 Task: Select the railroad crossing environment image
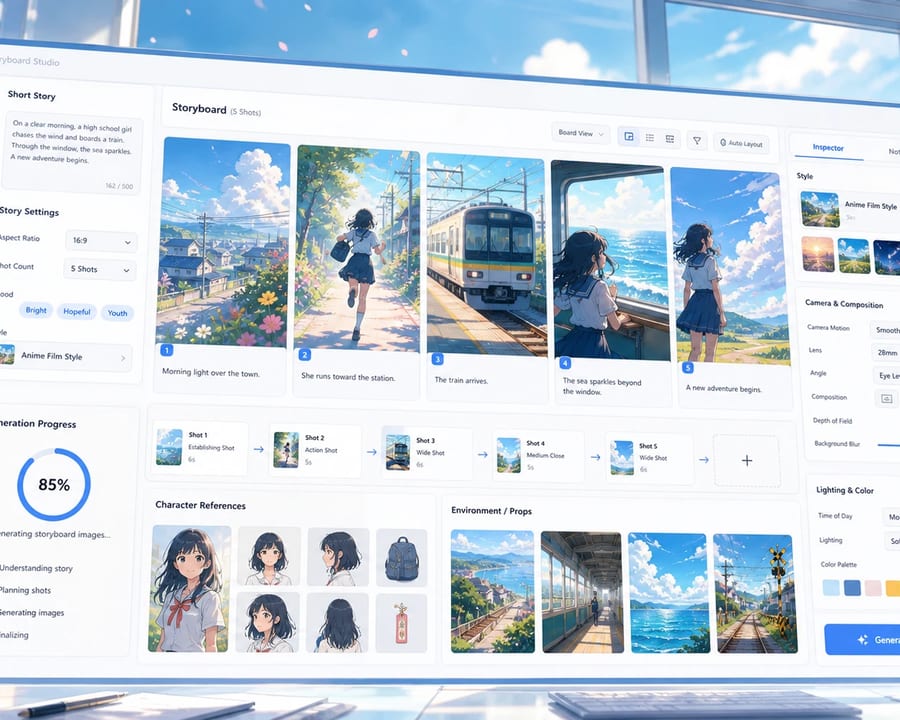(x=755, y=594)
